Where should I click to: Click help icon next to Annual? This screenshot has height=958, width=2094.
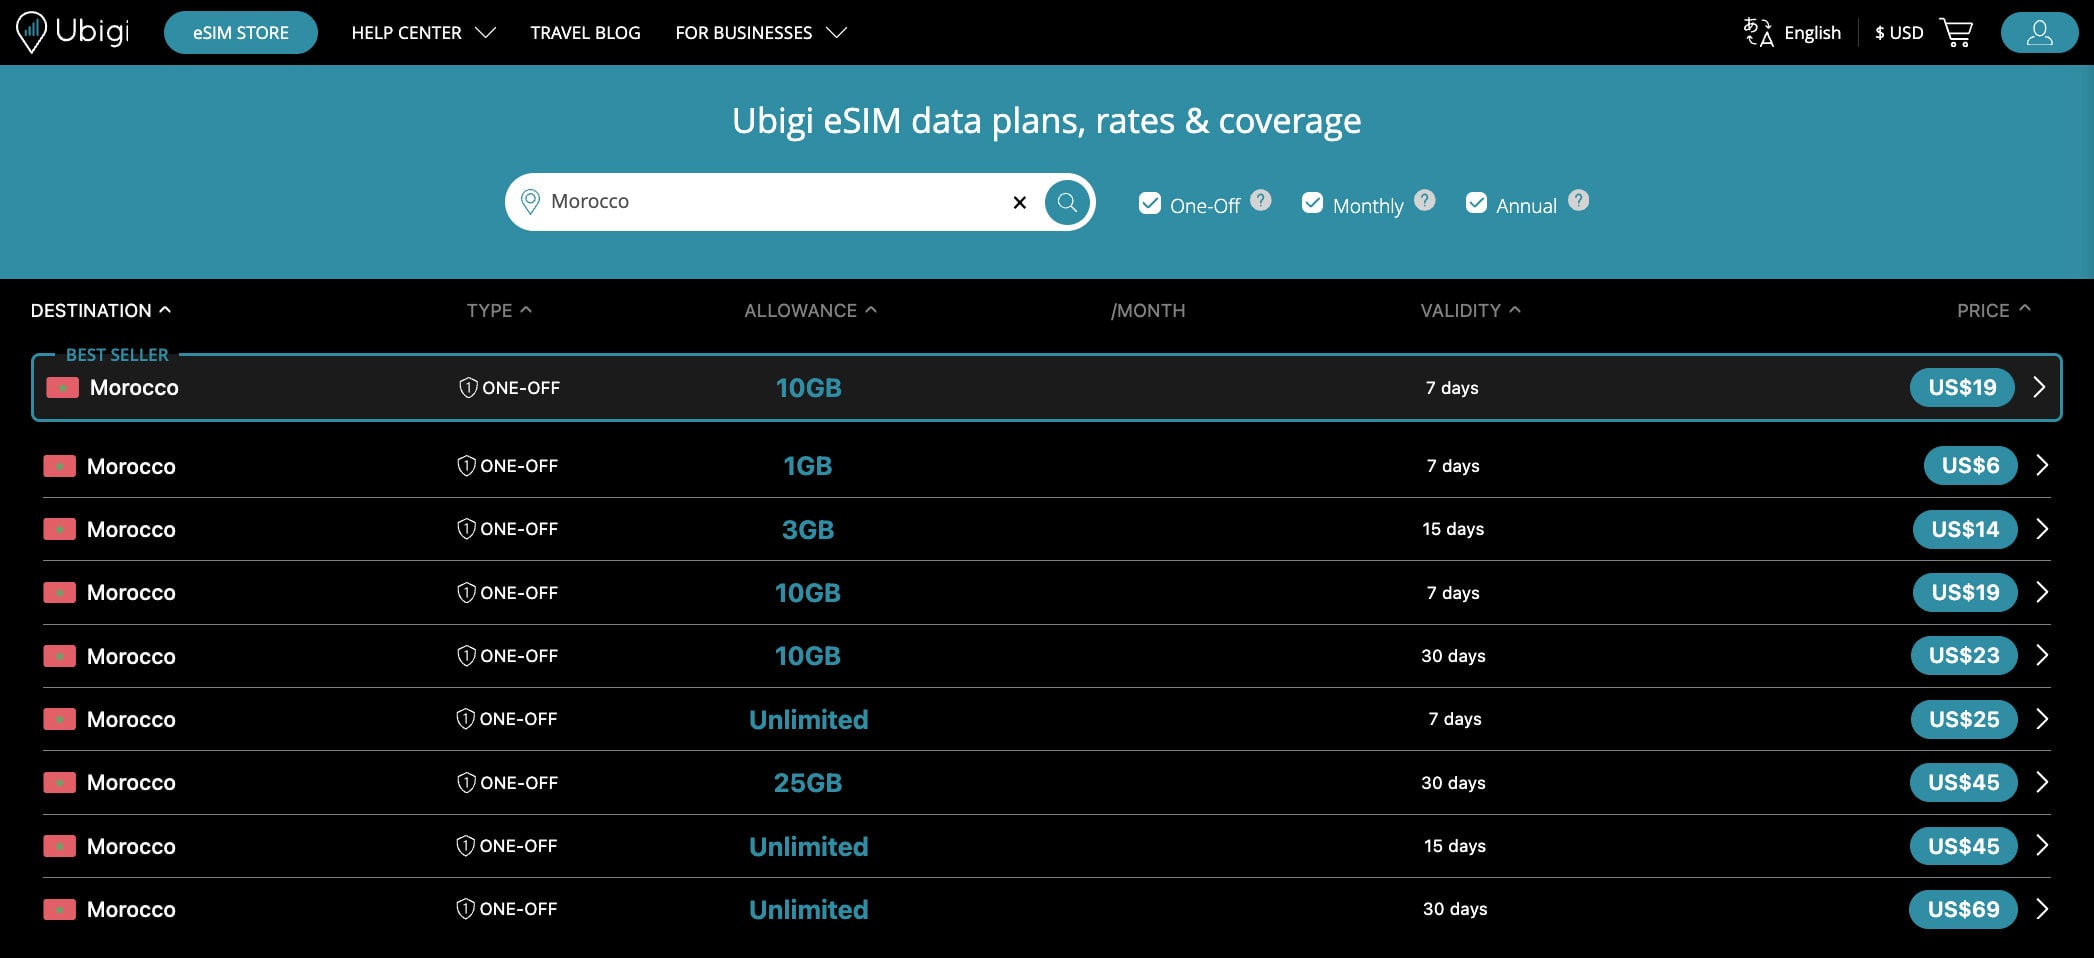point(1578,200)
